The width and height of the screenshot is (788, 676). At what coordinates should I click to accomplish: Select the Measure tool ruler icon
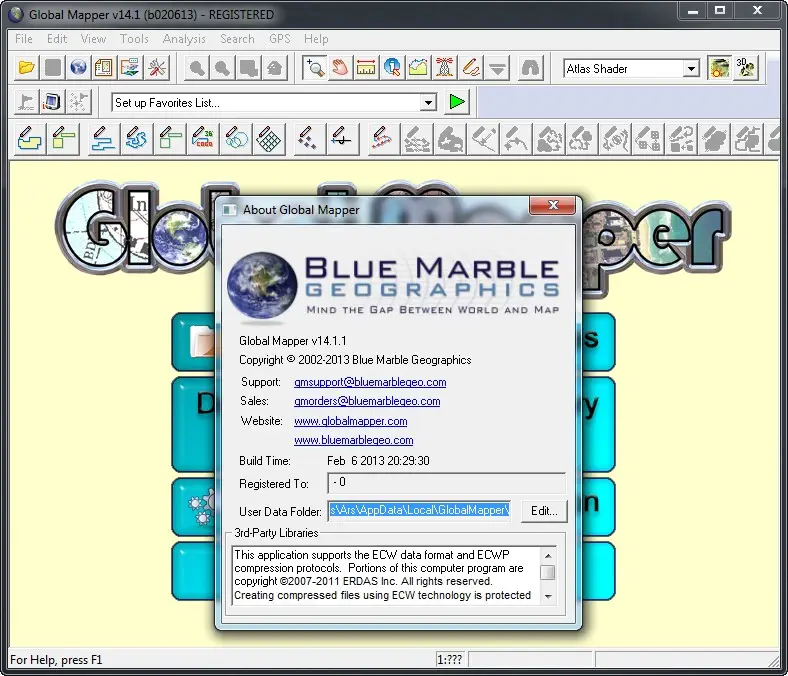click(x=366, y=67)
